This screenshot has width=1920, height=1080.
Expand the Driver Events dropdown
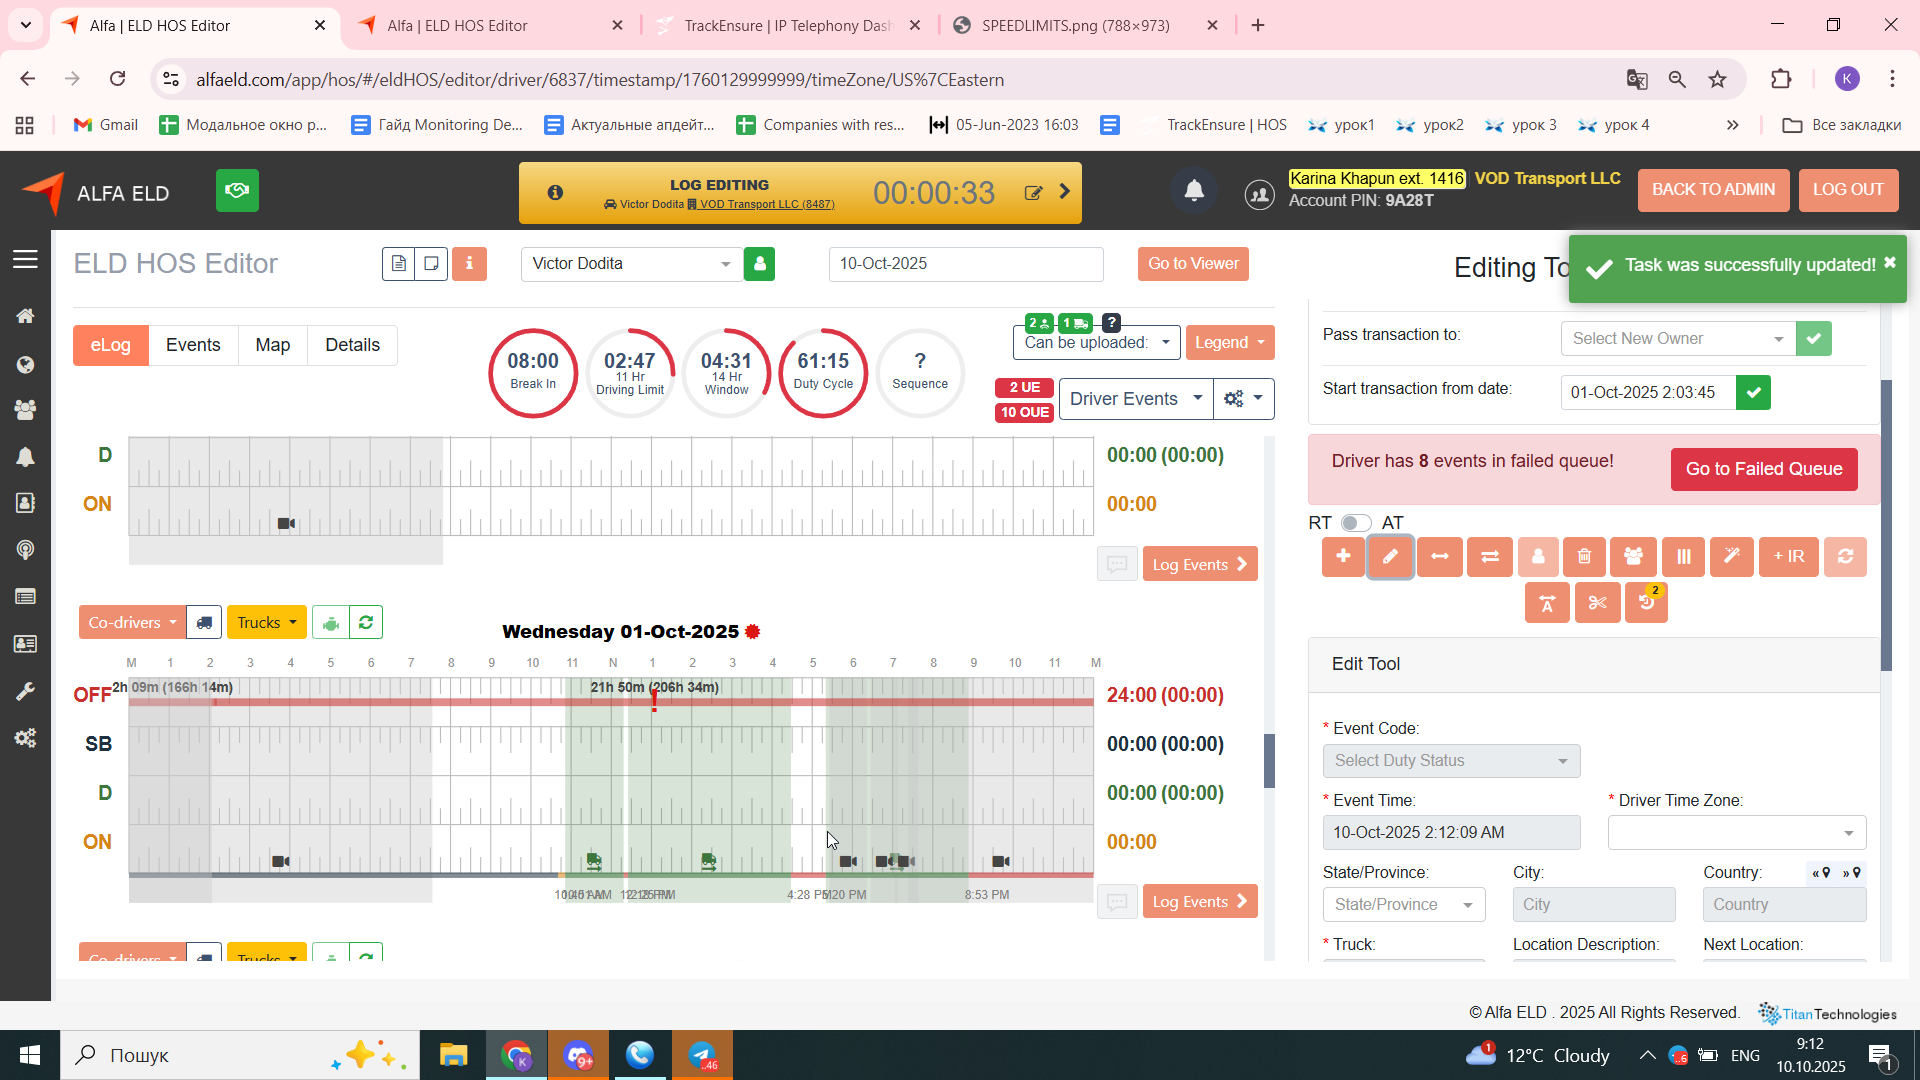click(1135, 399)
